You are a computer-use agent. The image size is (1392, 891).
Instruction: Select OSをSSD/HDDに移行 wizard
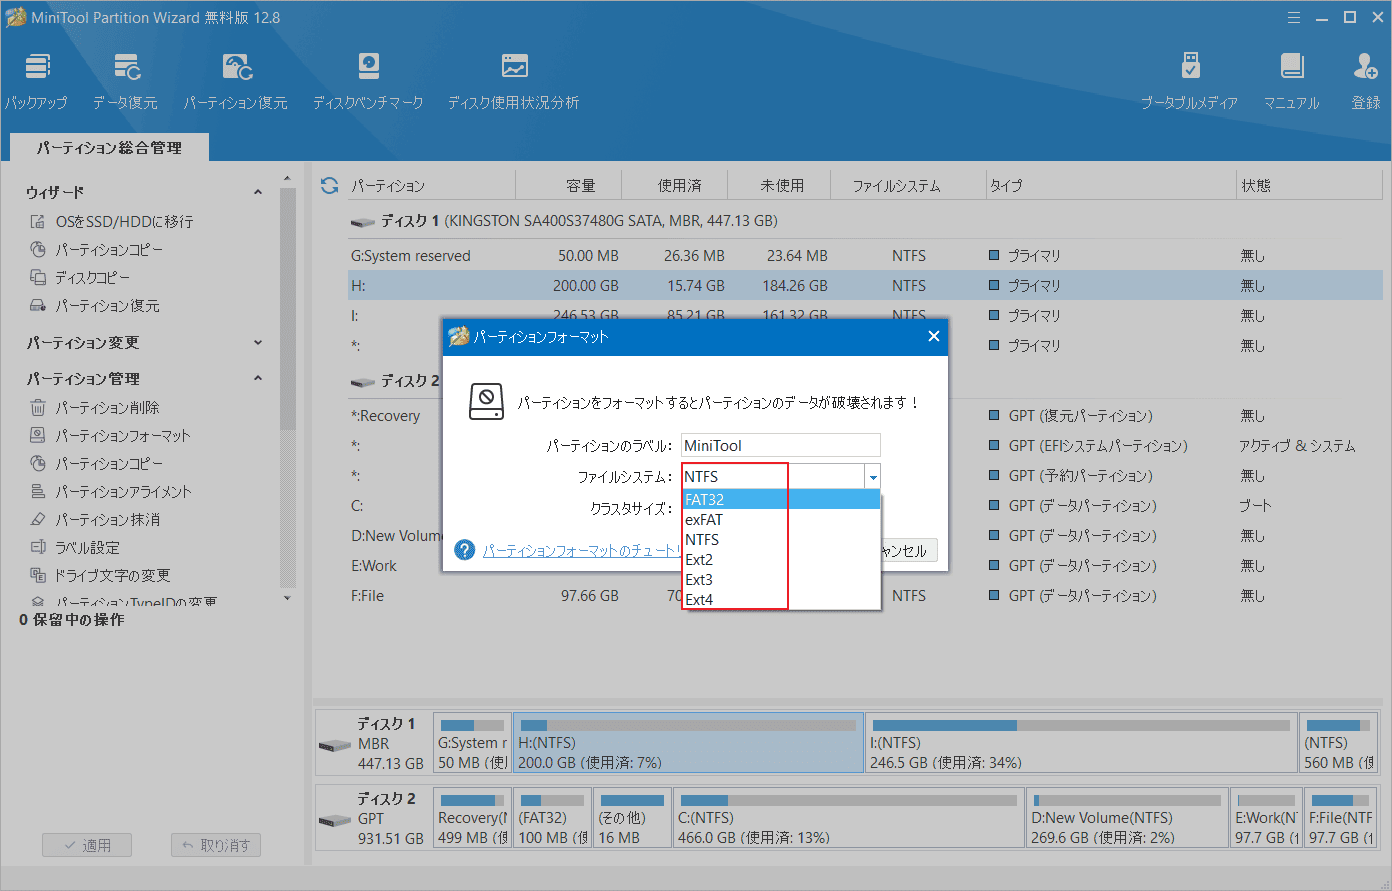(112, 221)
